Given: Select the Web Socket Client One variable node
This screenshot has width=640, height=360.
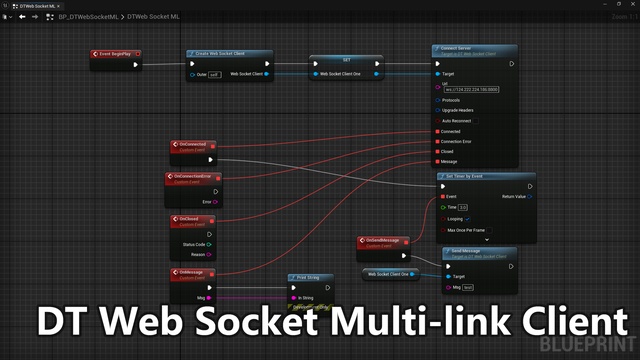Looking at the screenshot, I should pos(390,274).
